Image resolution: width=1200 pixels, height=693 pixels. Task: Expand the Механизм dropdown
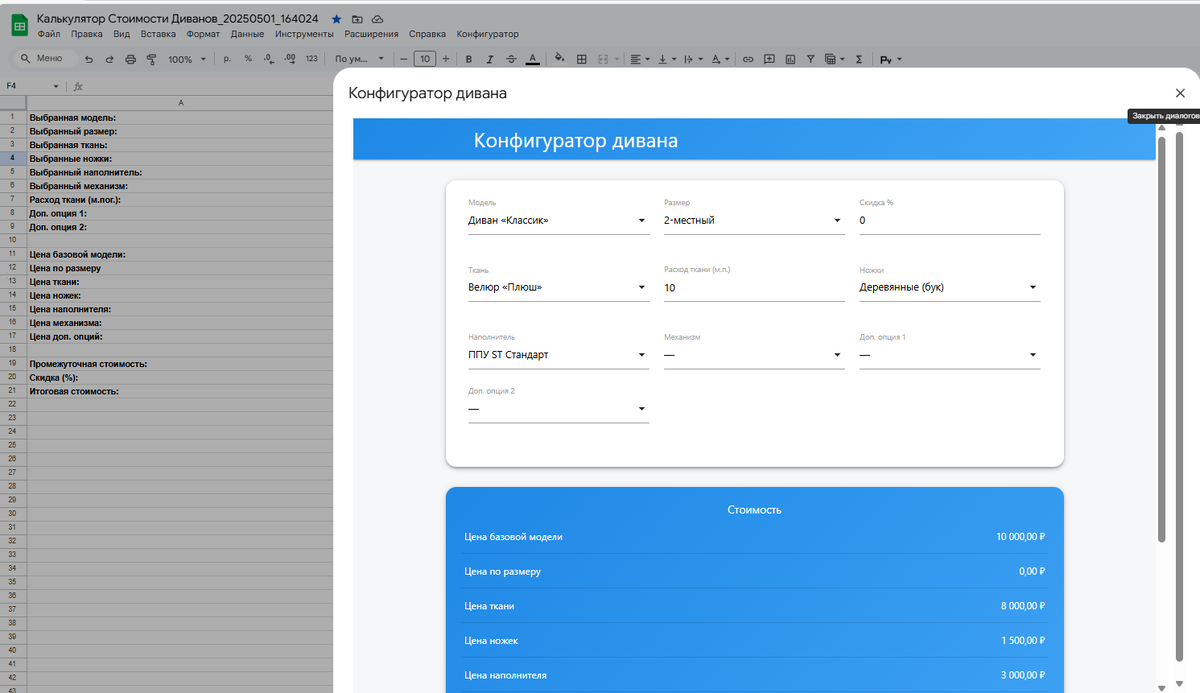[x=754, y=355]
